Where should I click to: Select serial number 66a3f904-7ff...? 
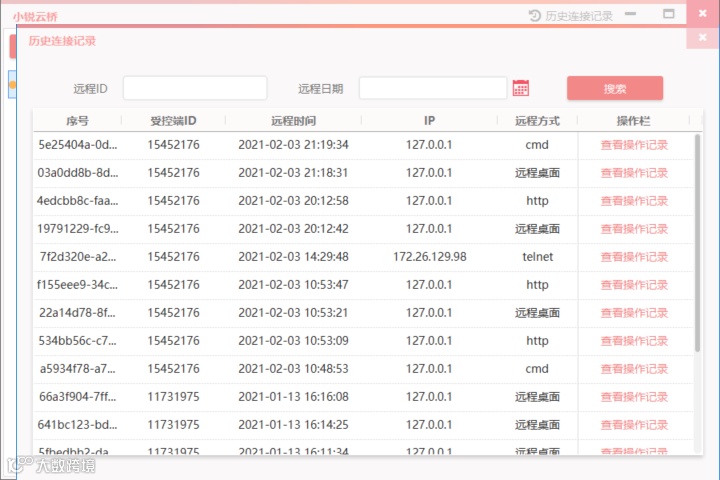78,397
